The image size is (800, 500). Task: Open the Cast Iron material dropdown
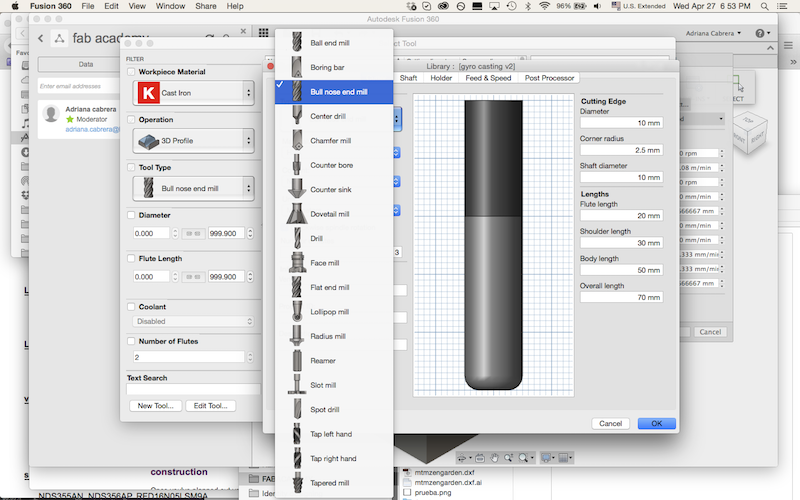[193, 93]
